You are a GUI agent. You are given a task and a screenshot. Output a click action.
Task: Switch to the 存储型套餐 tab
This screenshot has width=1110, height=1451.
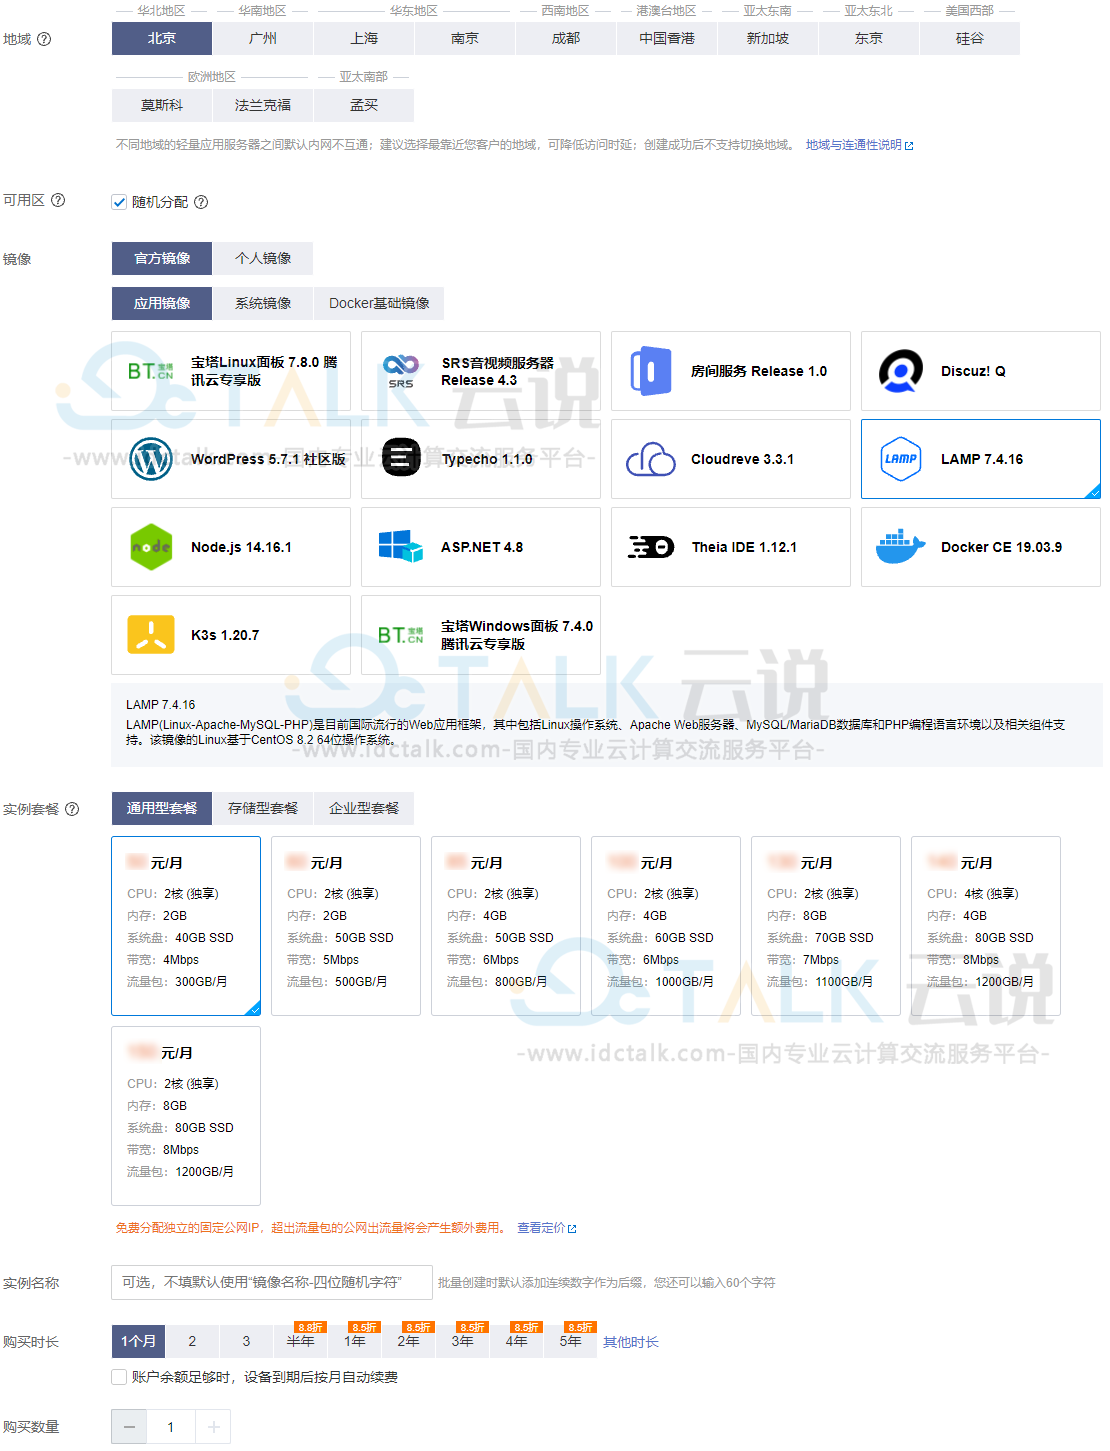point(263,808)
